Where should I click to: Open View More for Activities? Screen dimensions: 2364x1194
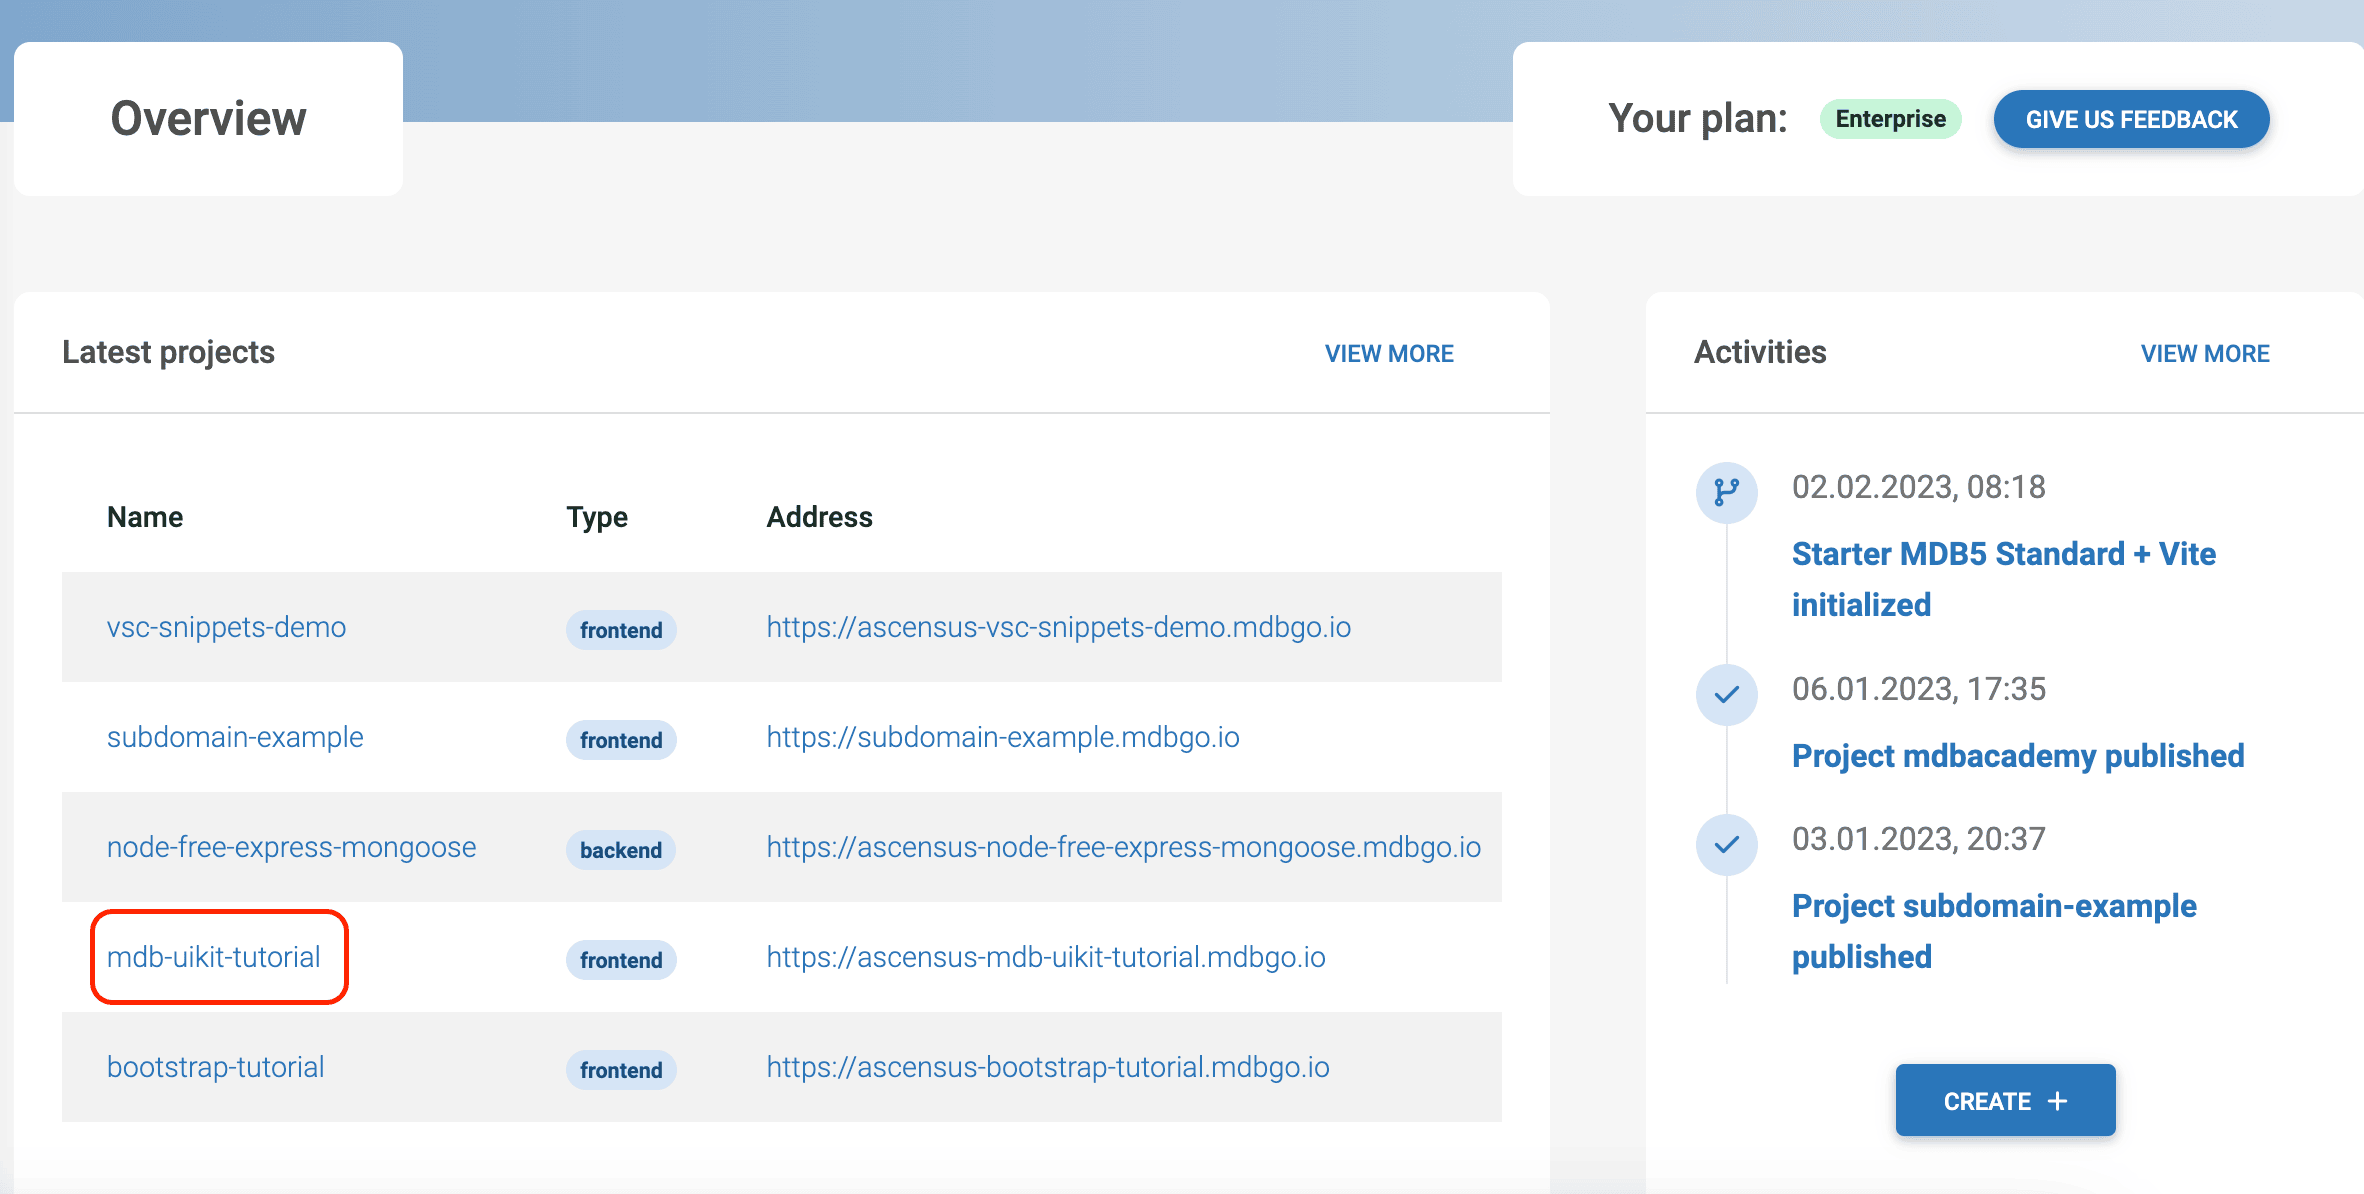coord(2204,353)
